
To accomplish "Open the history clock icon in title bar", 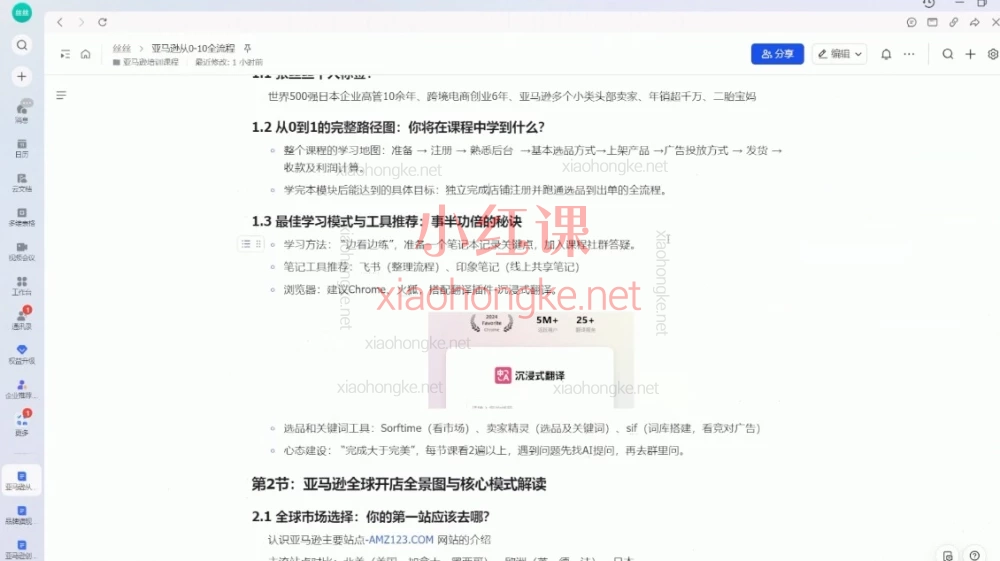I will point(929,3).
